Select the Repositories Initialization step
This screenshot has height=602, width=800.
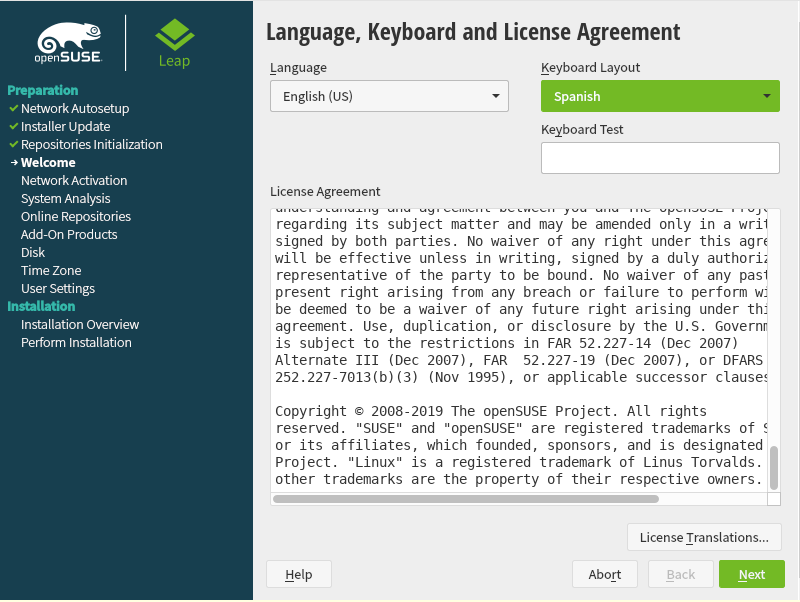92,144
